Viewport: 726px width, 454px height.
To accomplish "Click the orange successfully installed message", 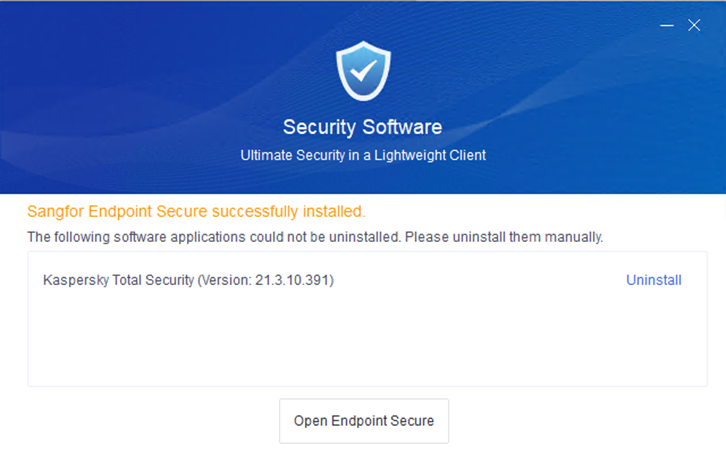I will pos(196,212).
